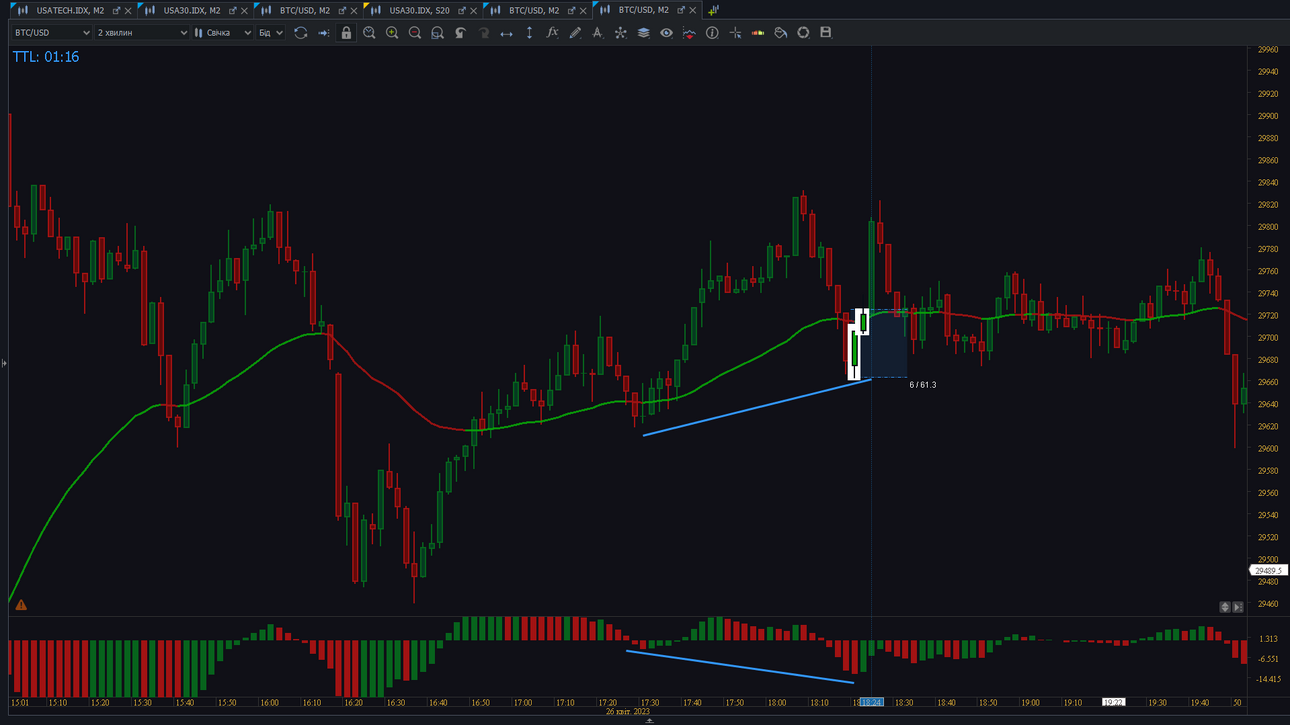Click the zoom out magnifier icon

coord(415,33)
